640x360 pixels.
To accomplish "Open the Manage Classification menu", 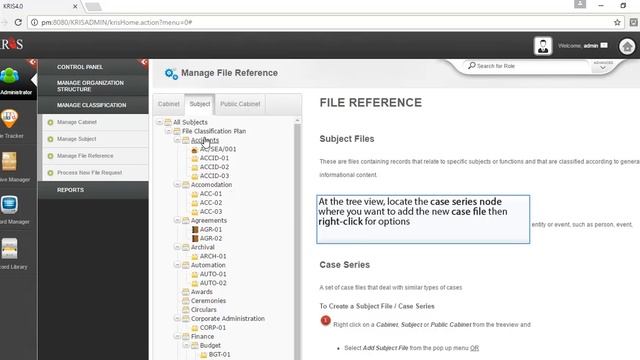I will 93,105.
